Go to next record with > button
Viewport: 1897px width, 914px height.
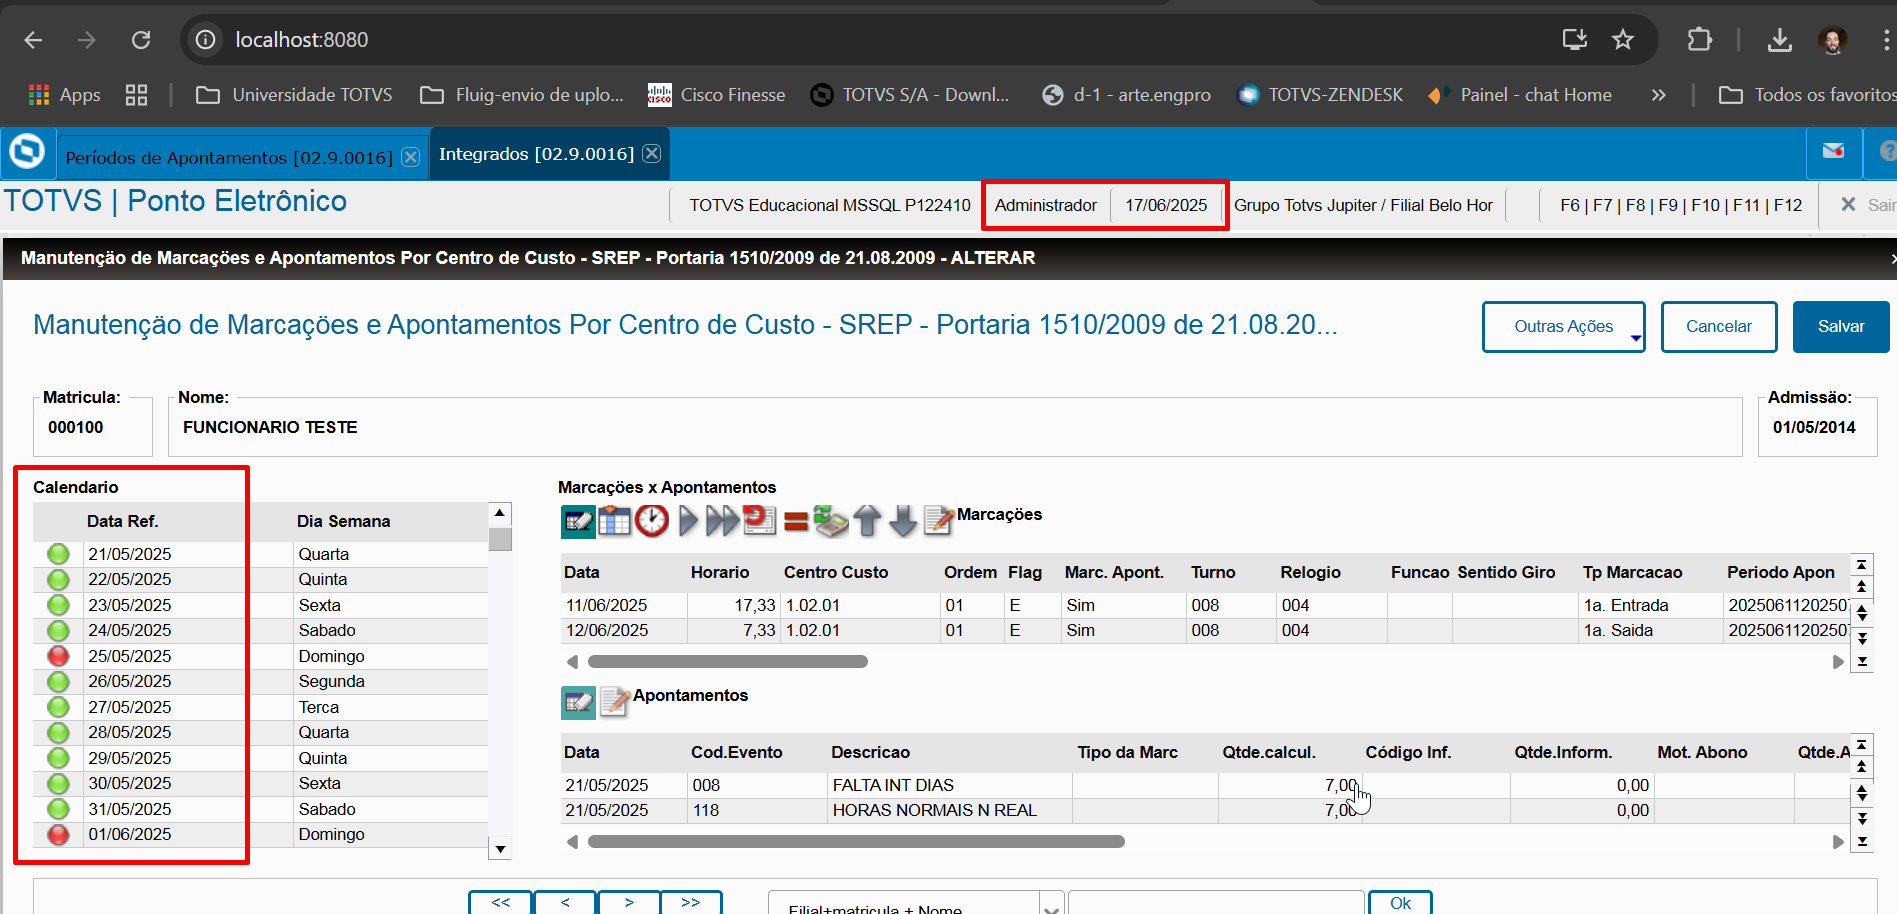629,902
